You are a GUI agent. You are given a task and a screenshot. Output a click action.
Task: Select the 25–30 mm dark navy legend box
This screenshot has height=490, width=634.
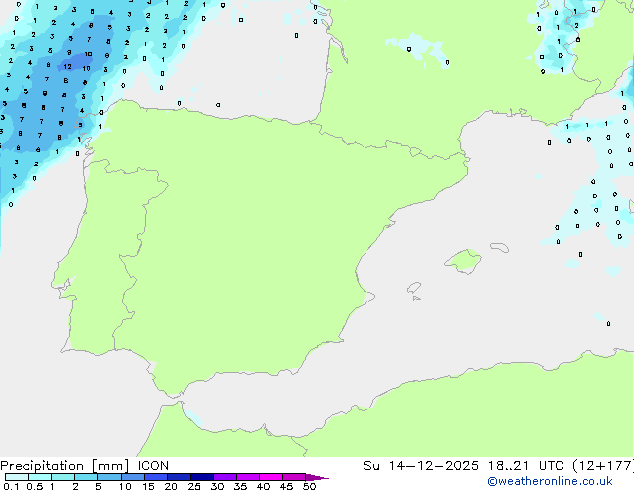(x=202, y=477)
